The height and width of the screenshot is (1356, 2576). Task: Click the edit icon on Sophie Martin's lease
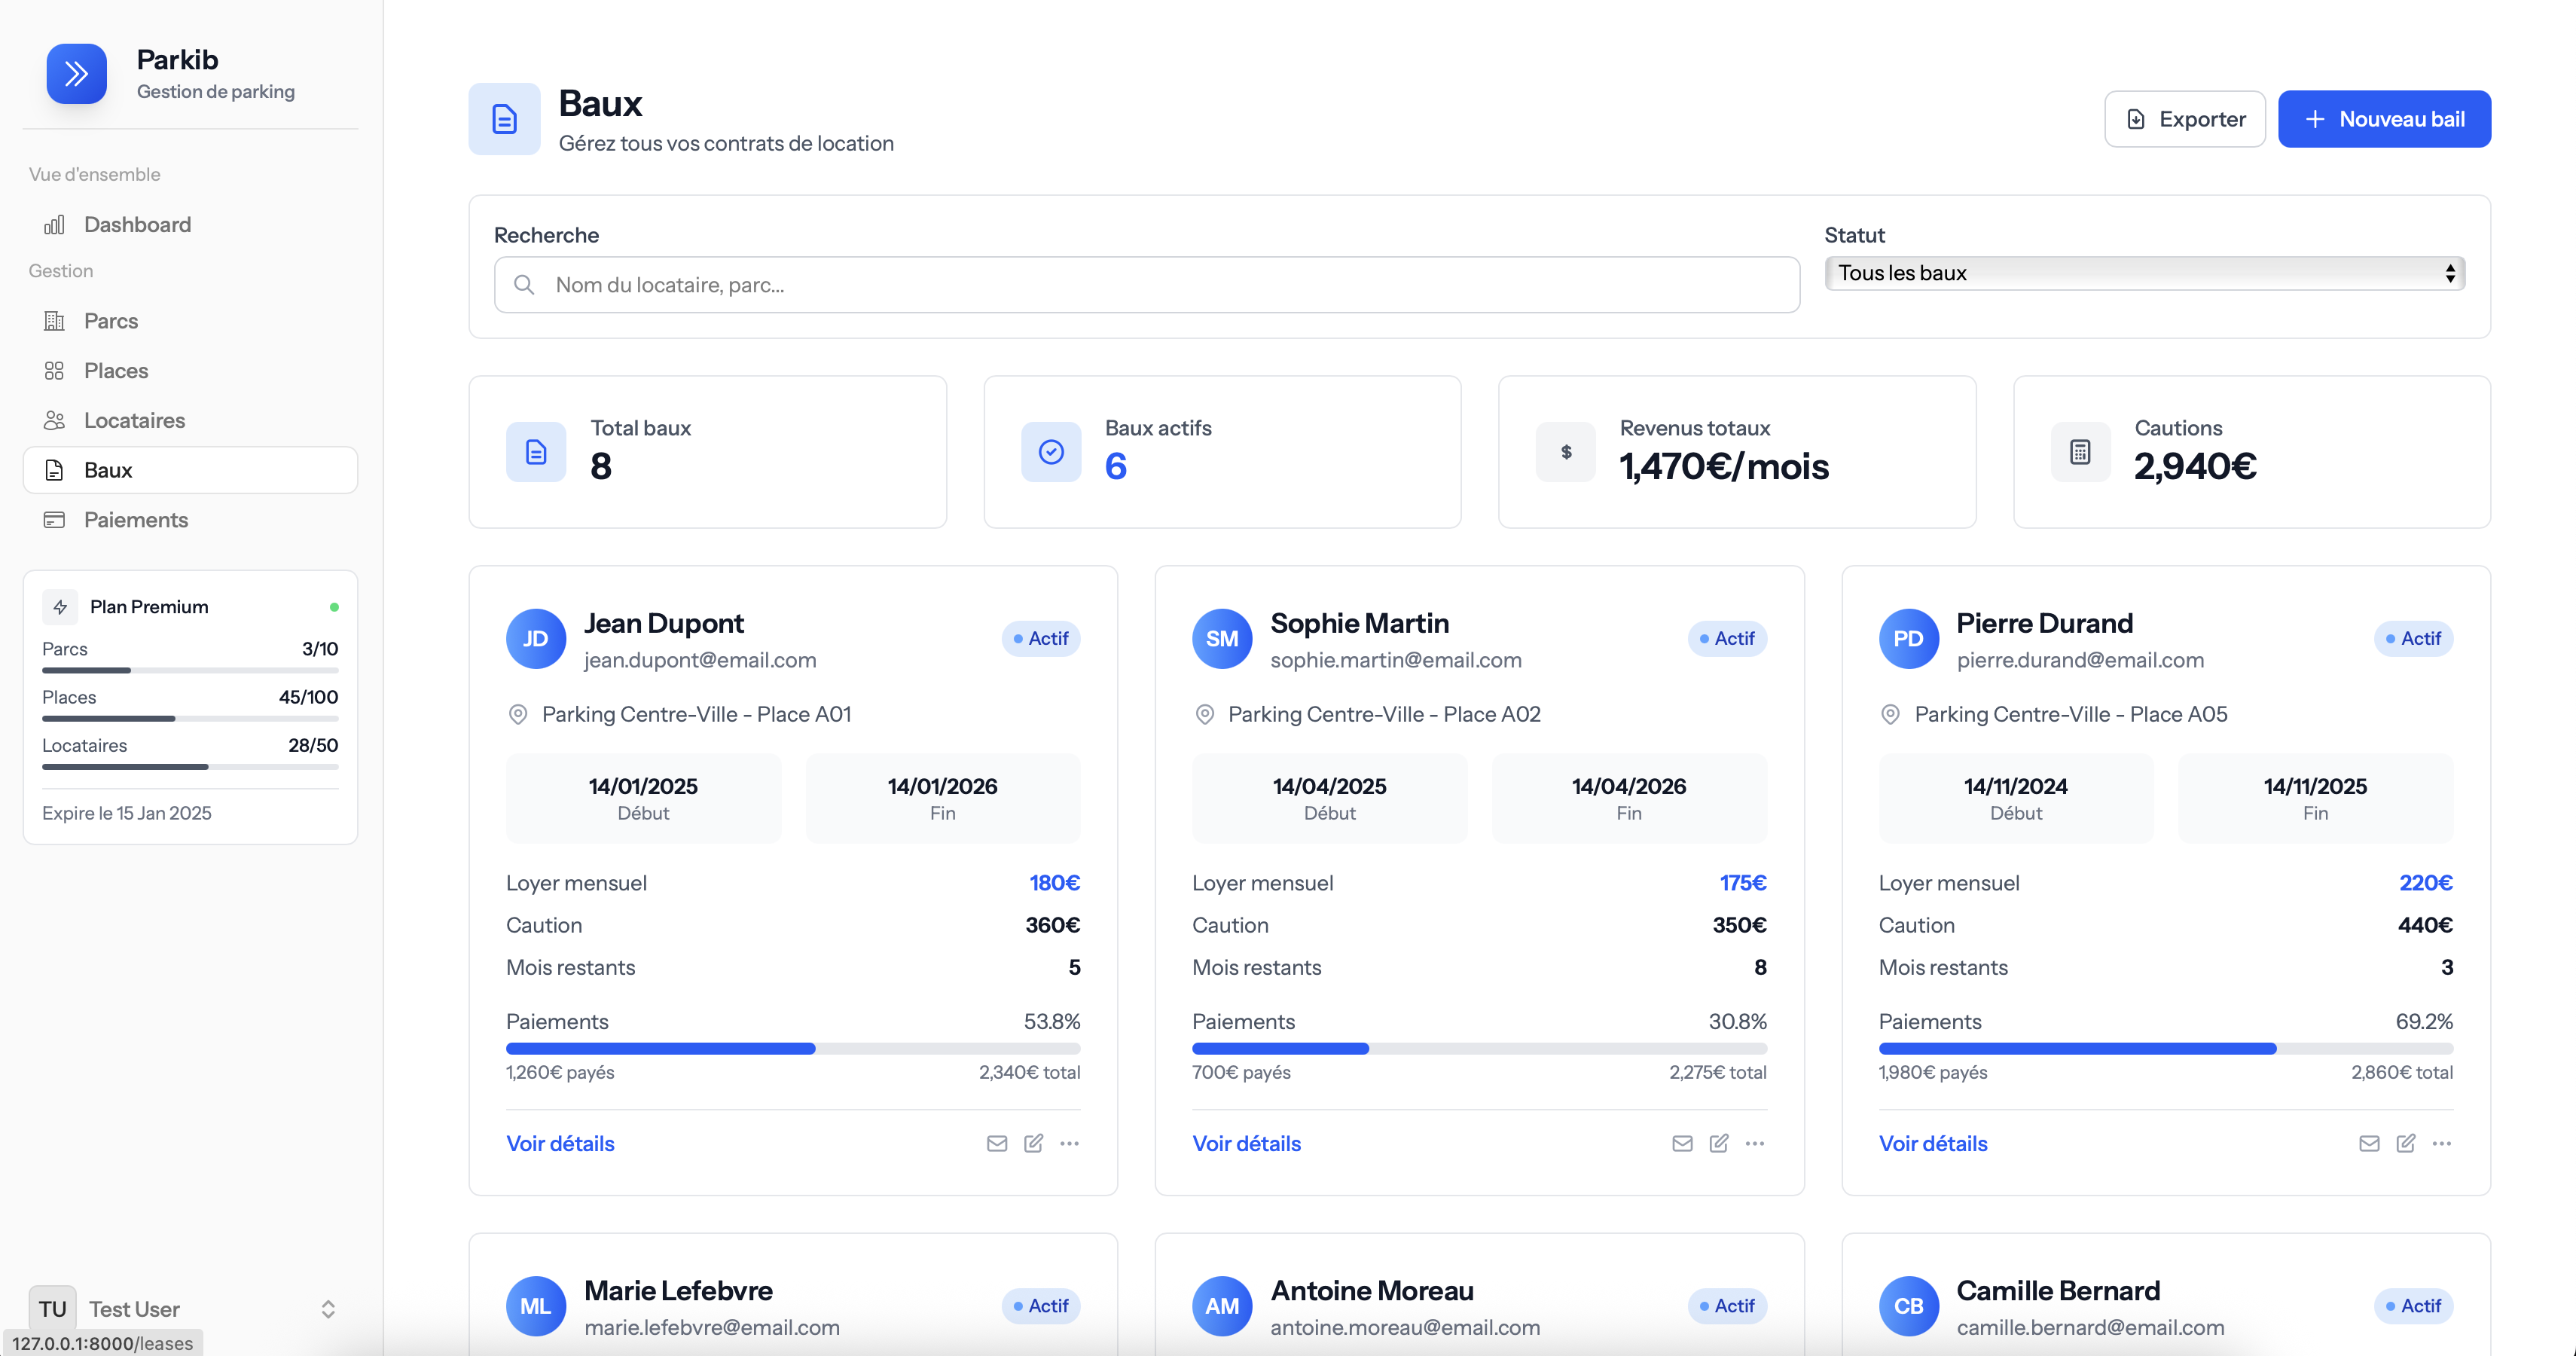coord(1718,1143)
